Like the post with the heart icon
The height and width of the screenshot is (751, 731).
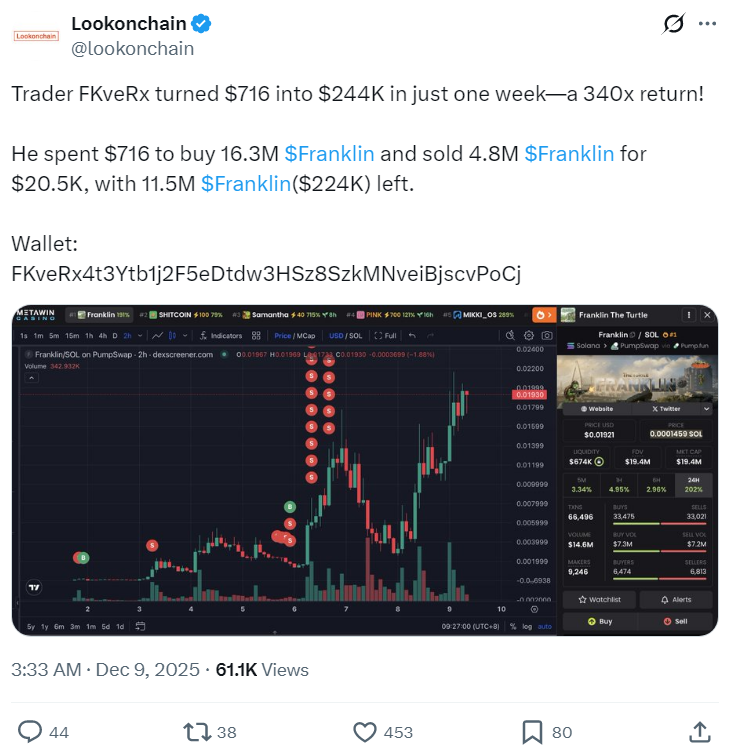pos(366,731)
